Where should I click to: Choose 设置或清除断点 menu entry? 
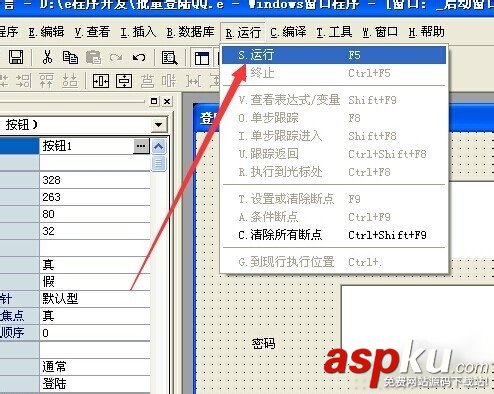(x=334, y=199)
